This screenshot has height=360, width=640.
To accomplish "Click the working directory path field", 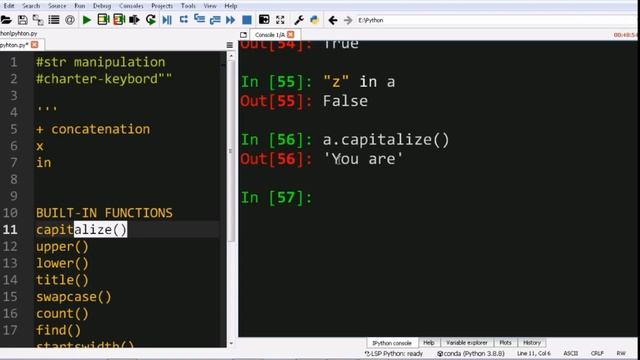I will coord(496,20).
